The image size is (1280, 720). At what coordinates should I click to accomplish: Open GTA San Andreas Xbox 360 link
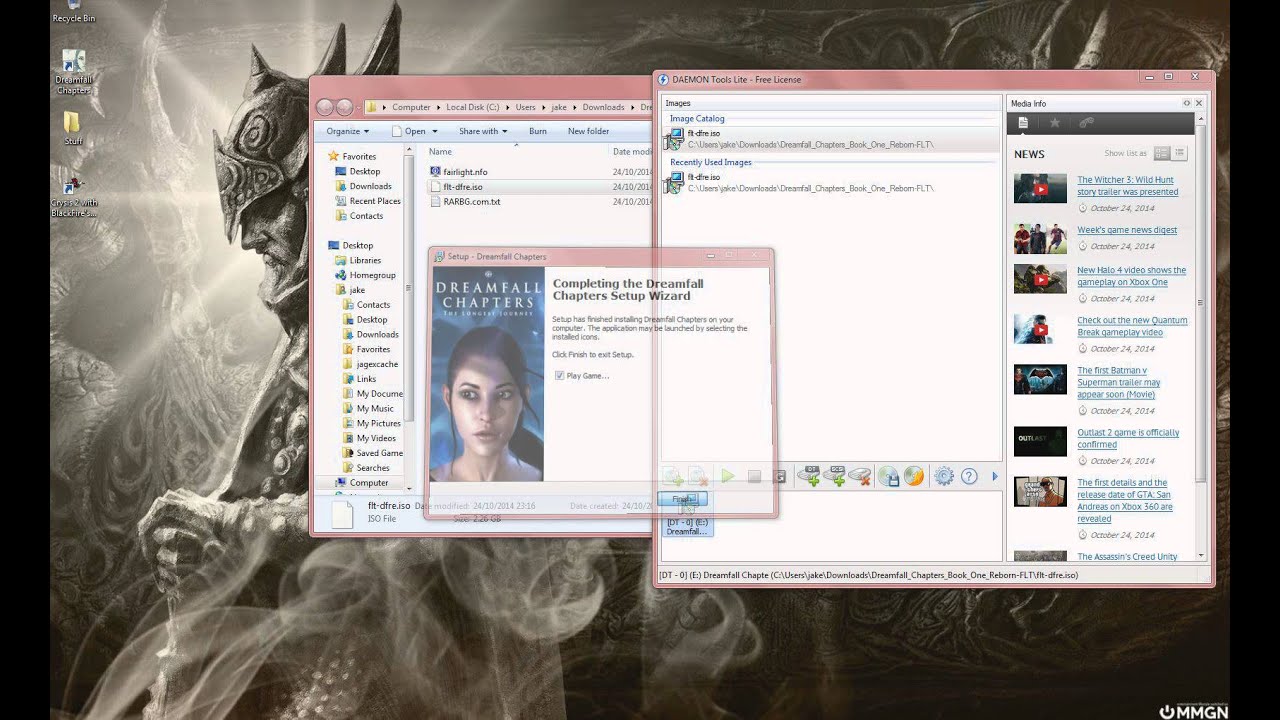pyautogui.click(x=1125, y=501)
